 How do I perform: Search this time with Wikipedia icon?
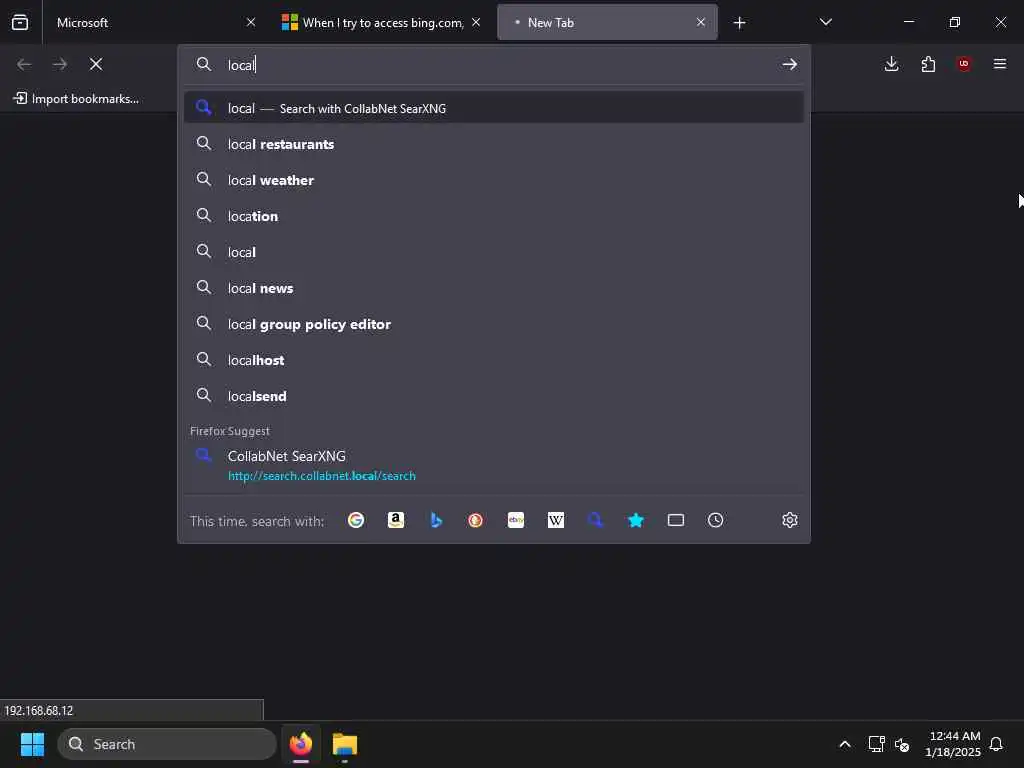[556, 520]
